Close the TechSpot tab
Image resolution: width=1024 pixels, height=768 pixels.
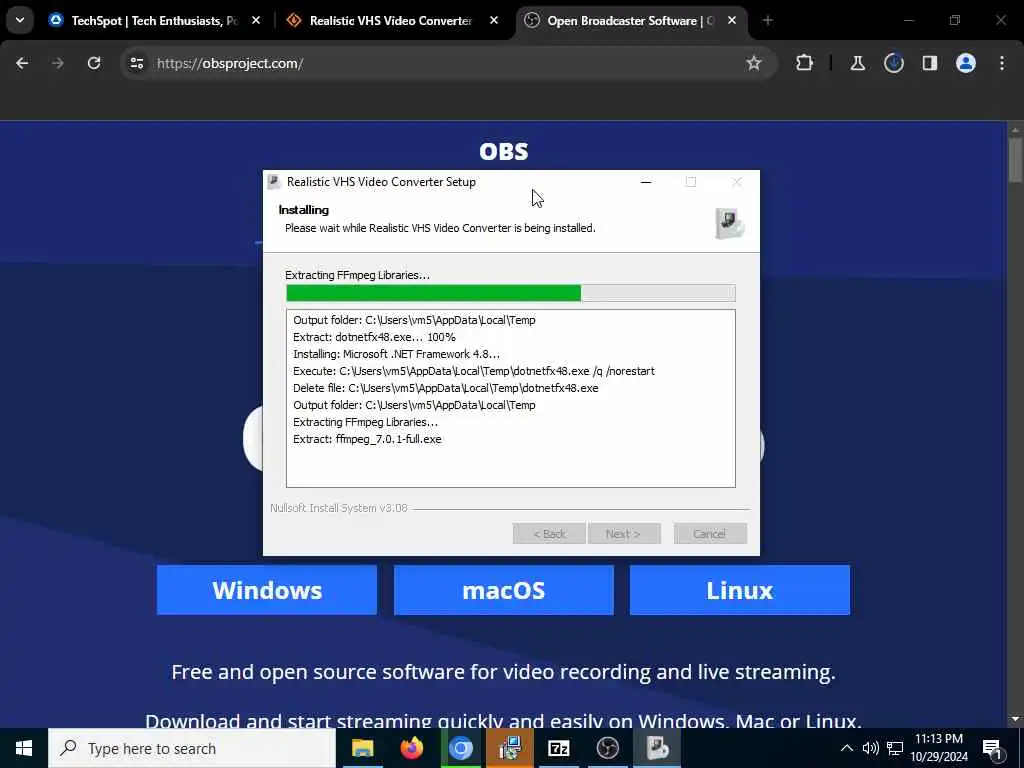[256, 21]
